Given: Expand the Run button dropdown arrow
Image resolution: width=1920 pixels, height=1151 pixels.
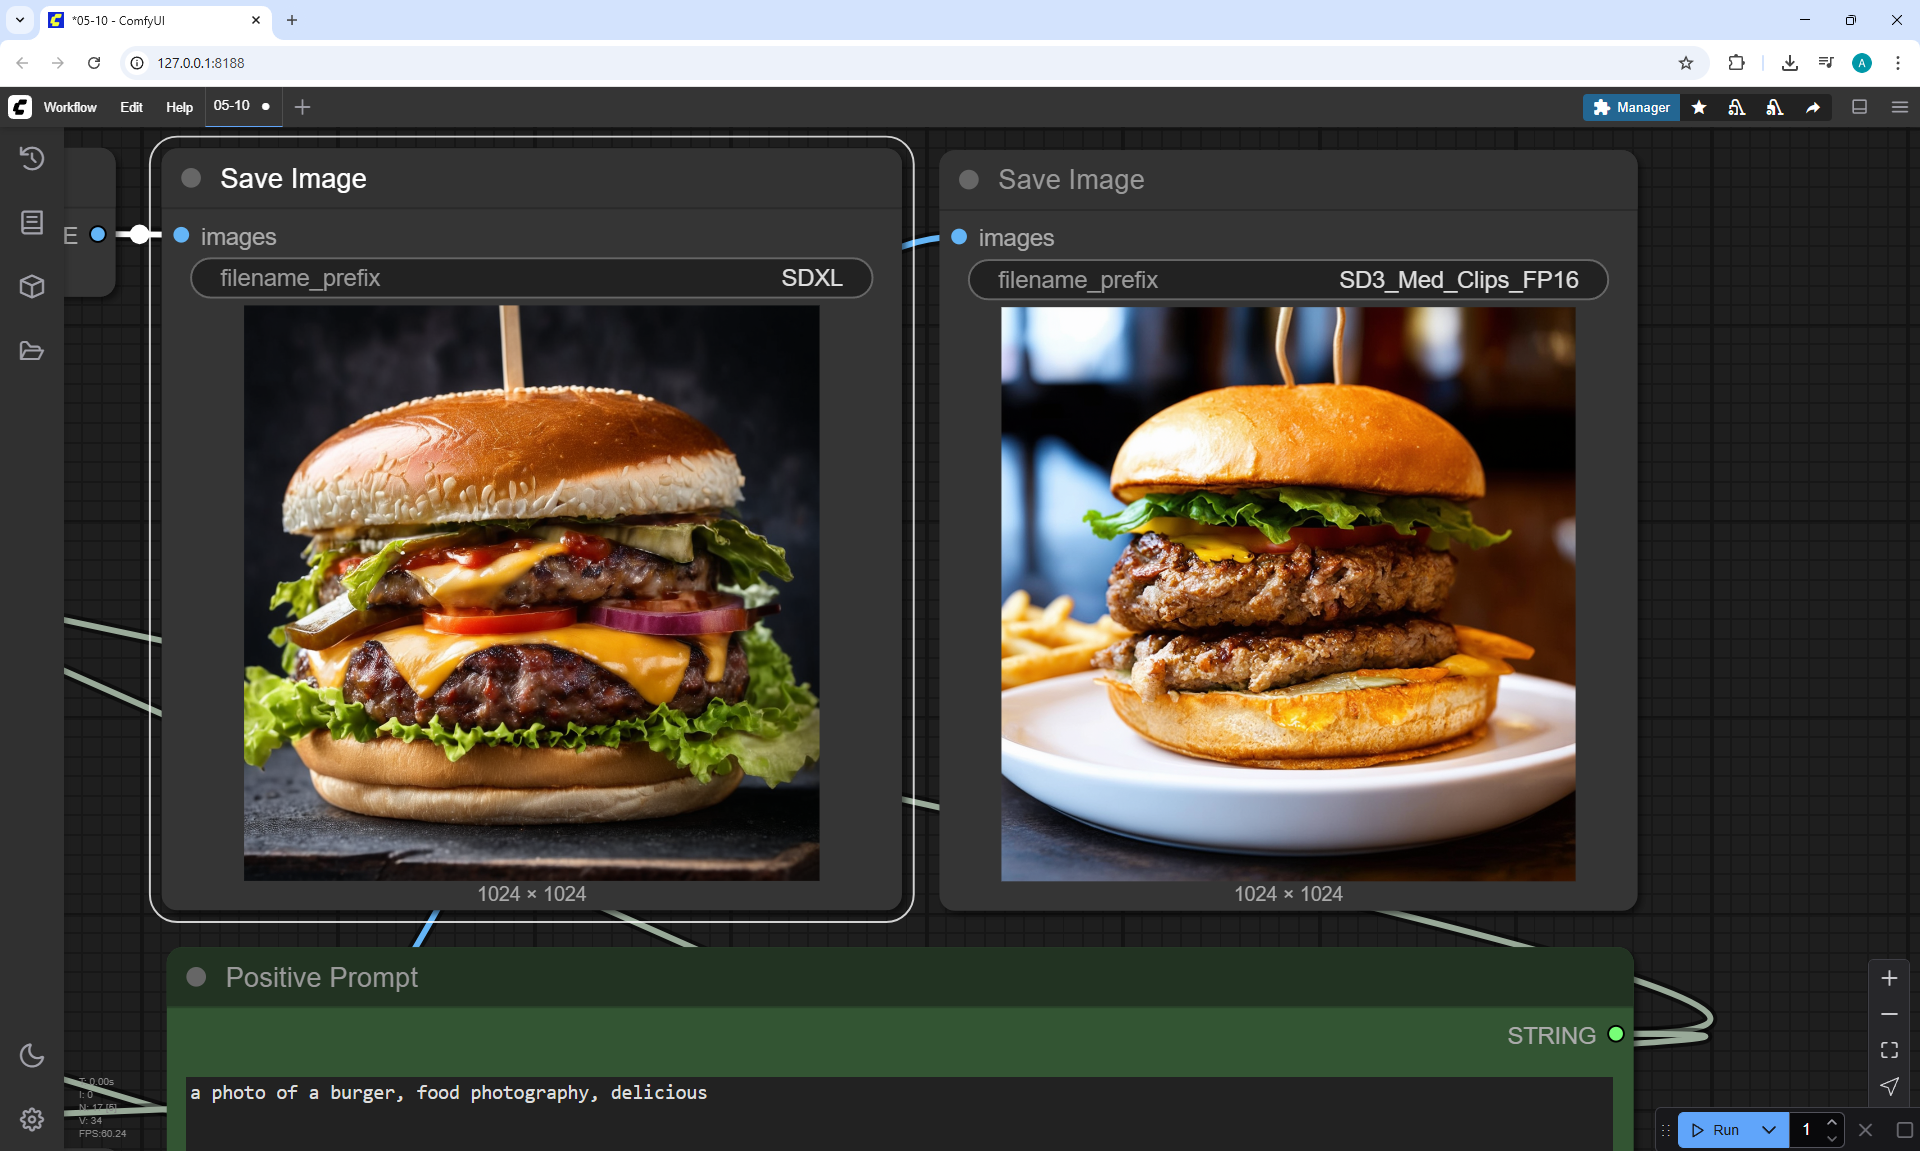Looking at the screenshot, I should click(1768, 1130).
